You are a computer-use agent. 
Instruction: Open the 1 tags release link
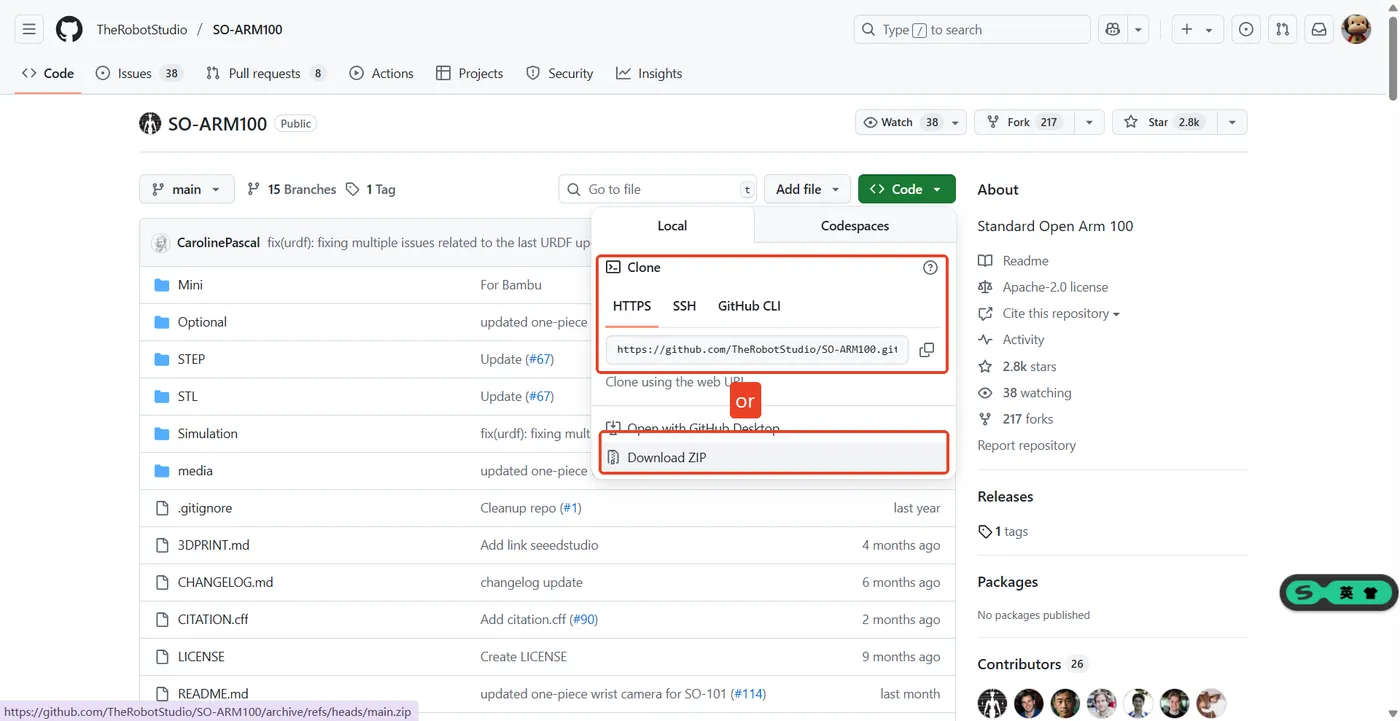(1003, 531)
